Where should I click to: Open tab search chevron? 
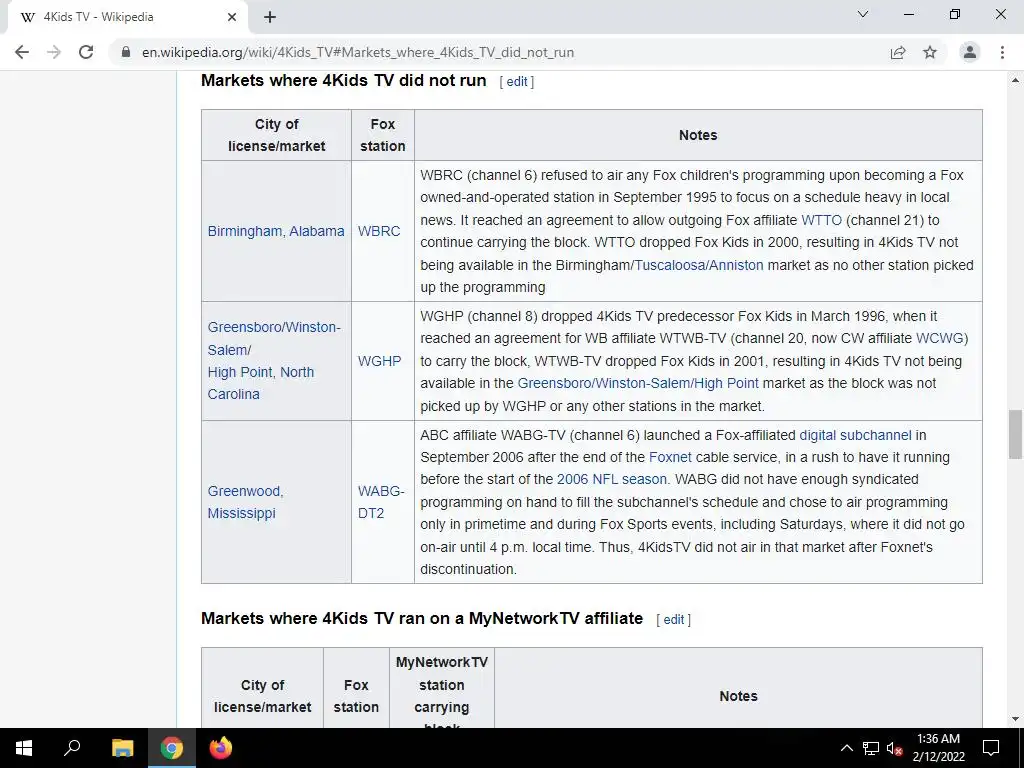click(x=863, y=14)
